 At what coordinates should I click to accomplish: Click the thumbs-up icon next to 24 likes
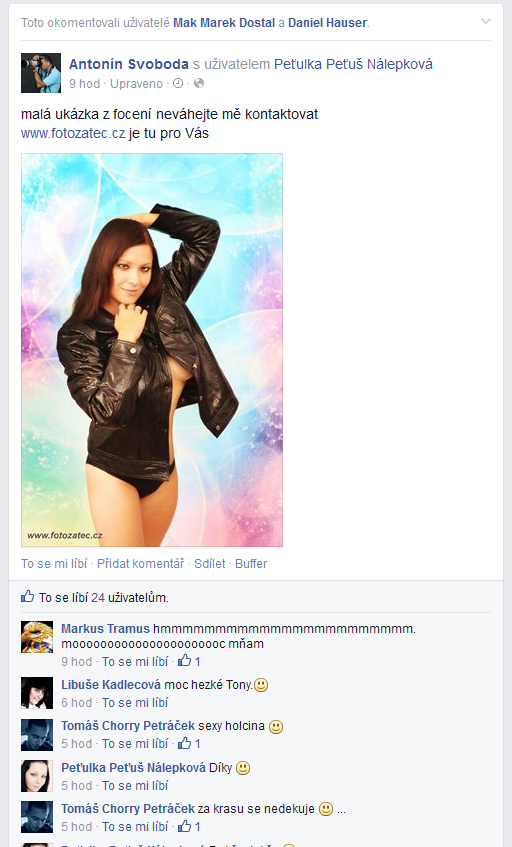click(x=28, y=596)
